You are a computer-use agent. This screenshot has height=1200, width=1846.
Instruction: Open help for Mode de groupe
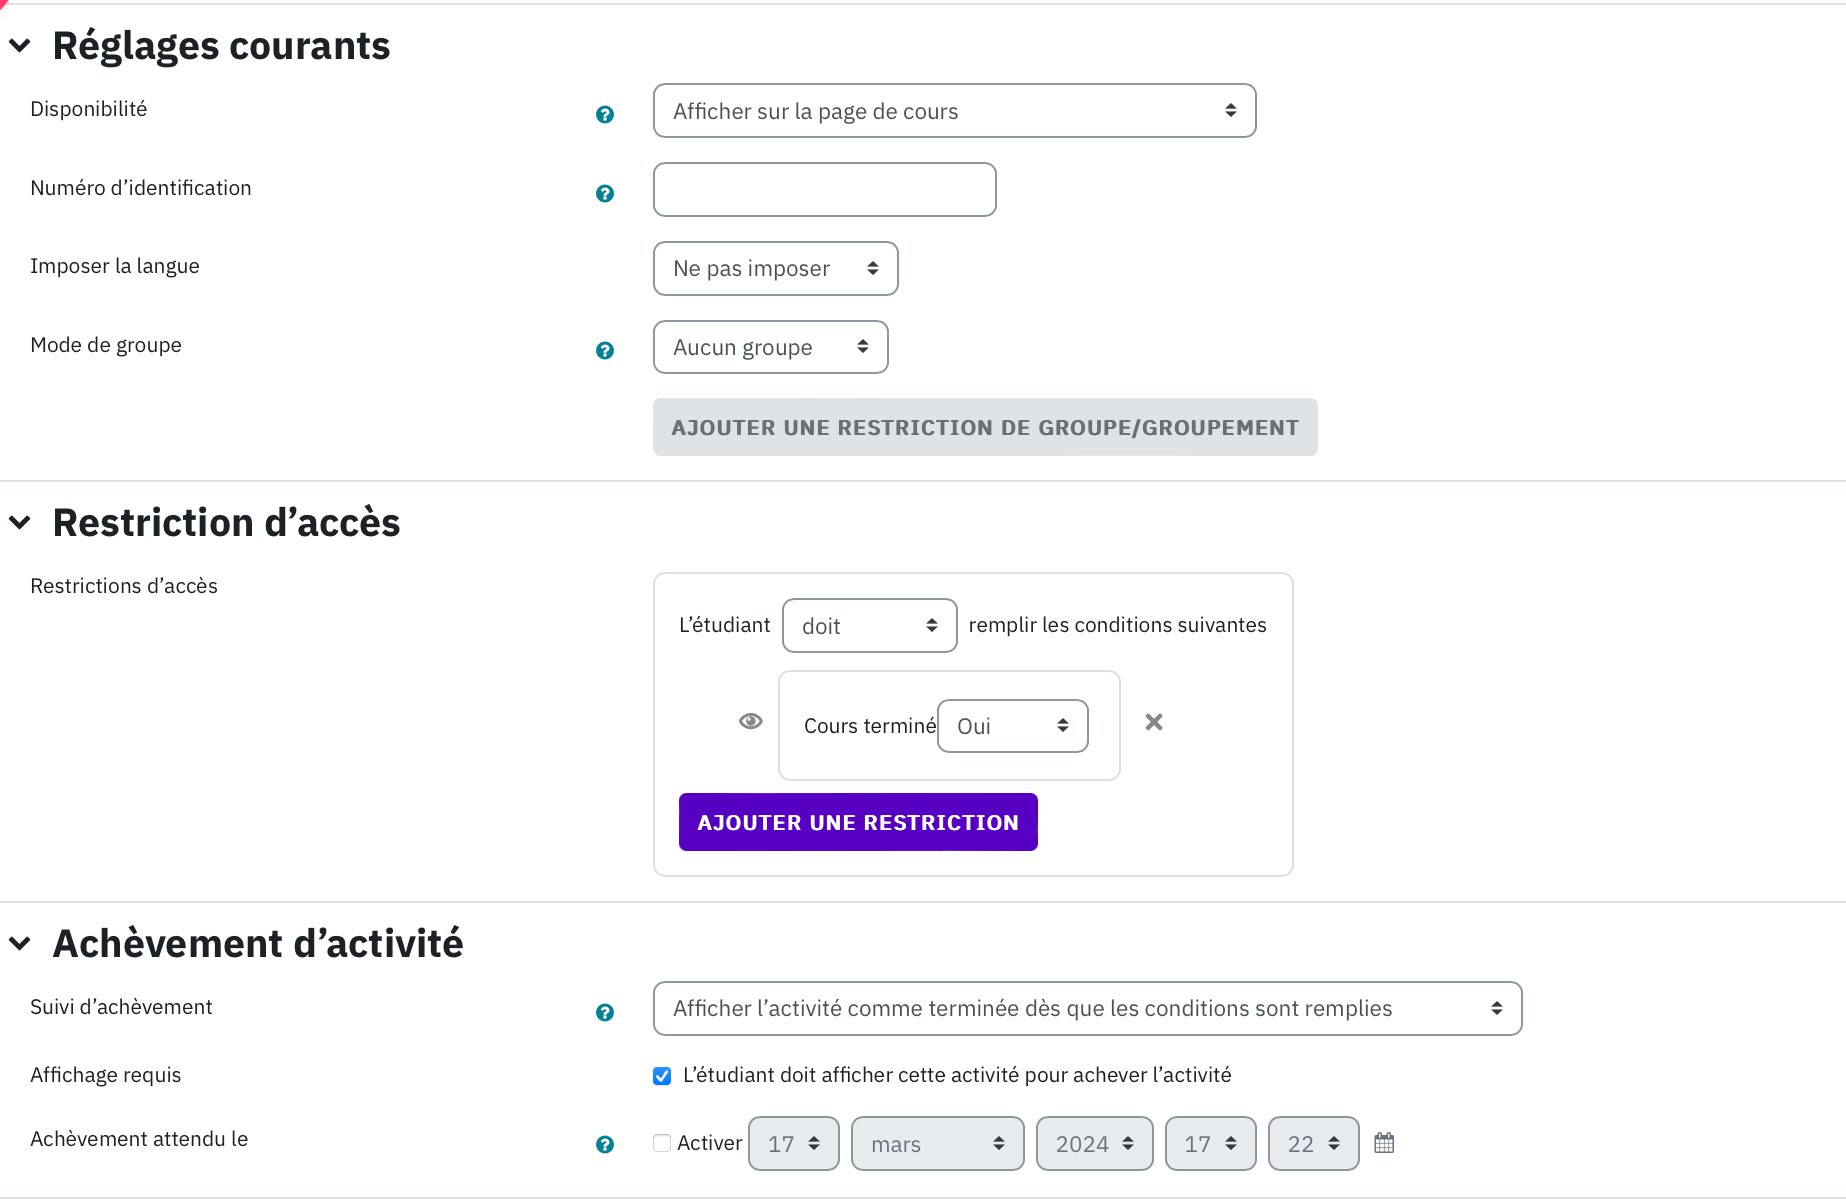[x=605, y=351]
